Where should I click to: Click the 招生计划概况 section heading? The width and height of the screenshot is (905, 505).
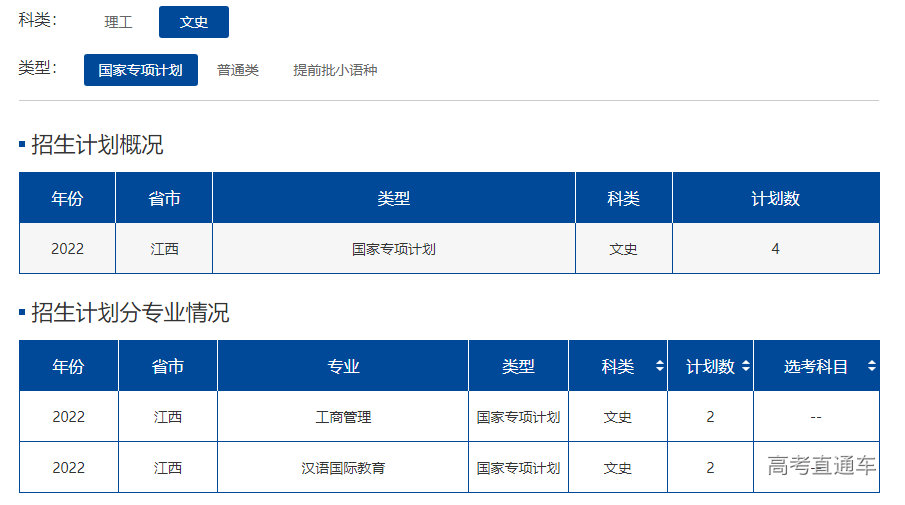[97, 145]
